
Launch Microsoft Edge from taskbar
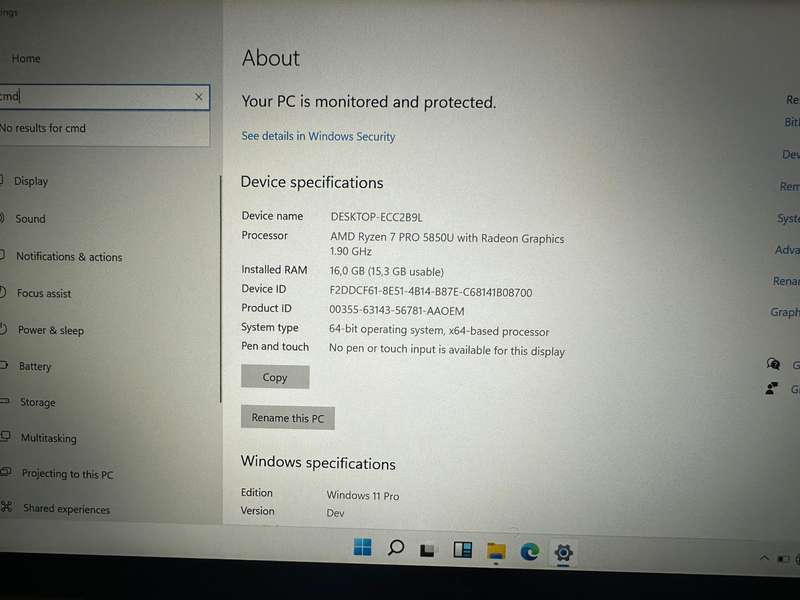pos(530,552)
